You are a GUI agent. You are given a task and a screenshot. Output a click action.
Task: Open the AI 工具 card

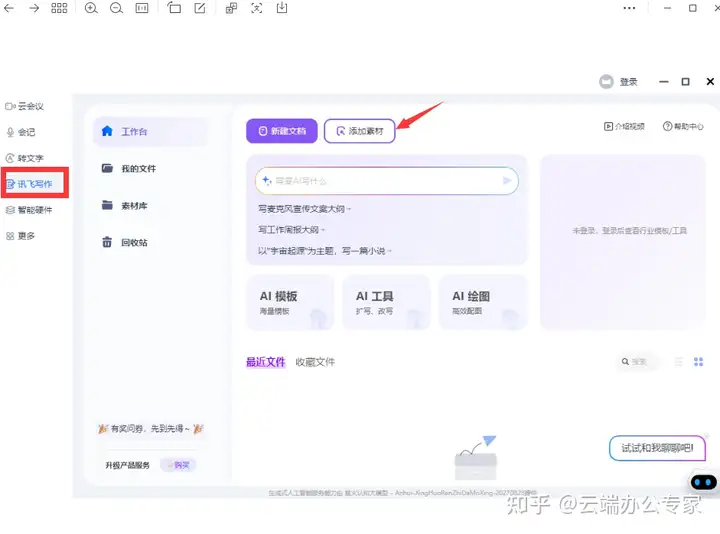pos(386,303)
